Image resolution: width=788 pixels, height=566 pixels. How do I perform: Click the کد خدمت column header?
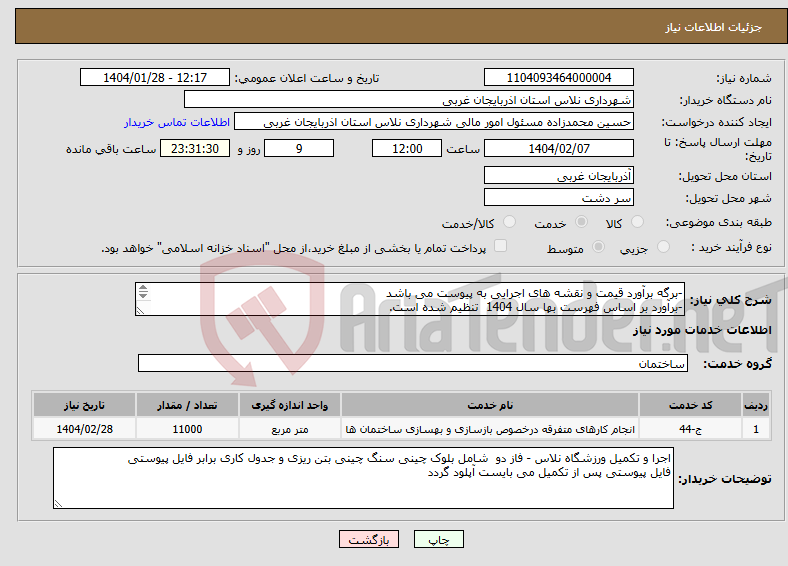691,405
